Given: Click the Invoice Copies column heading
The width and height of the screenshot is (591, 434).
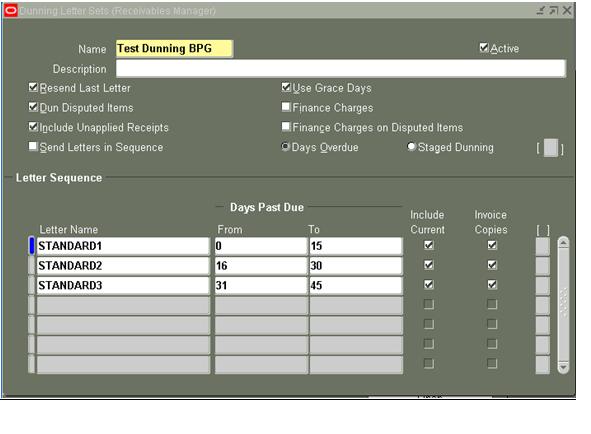Looking at the screenshot, I should 491,222.
